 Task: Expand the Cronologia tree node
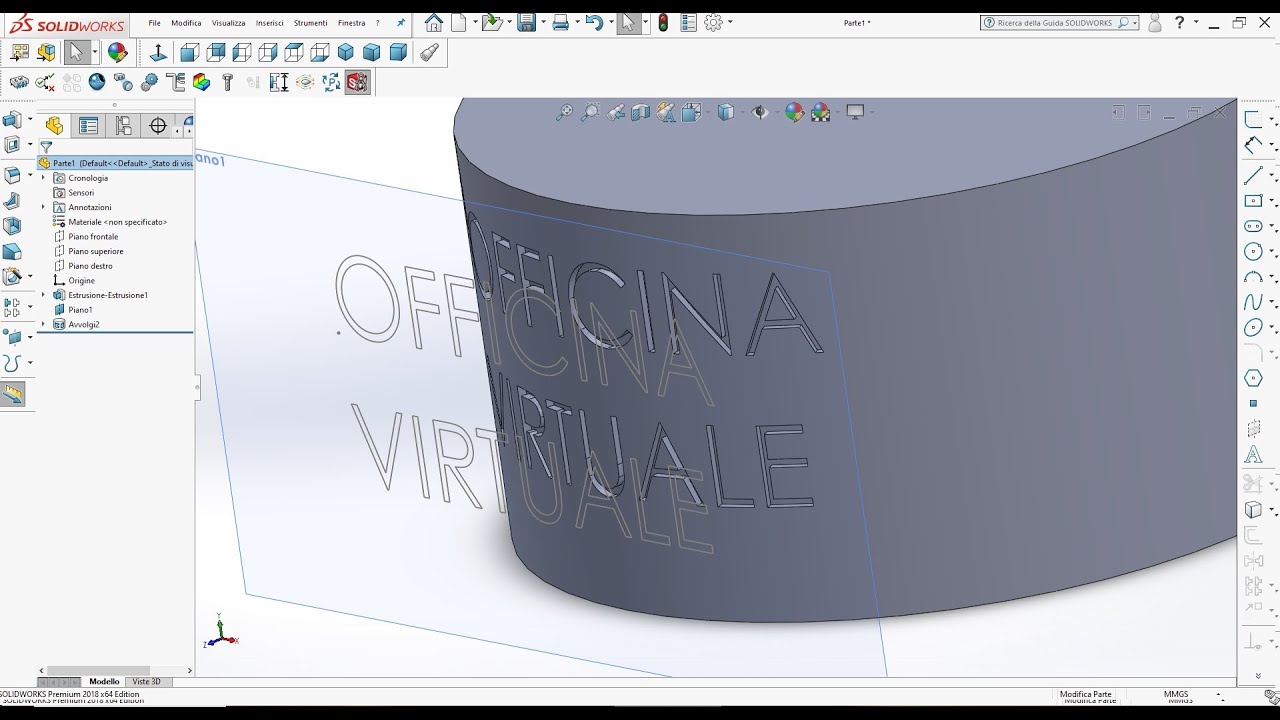43,178
